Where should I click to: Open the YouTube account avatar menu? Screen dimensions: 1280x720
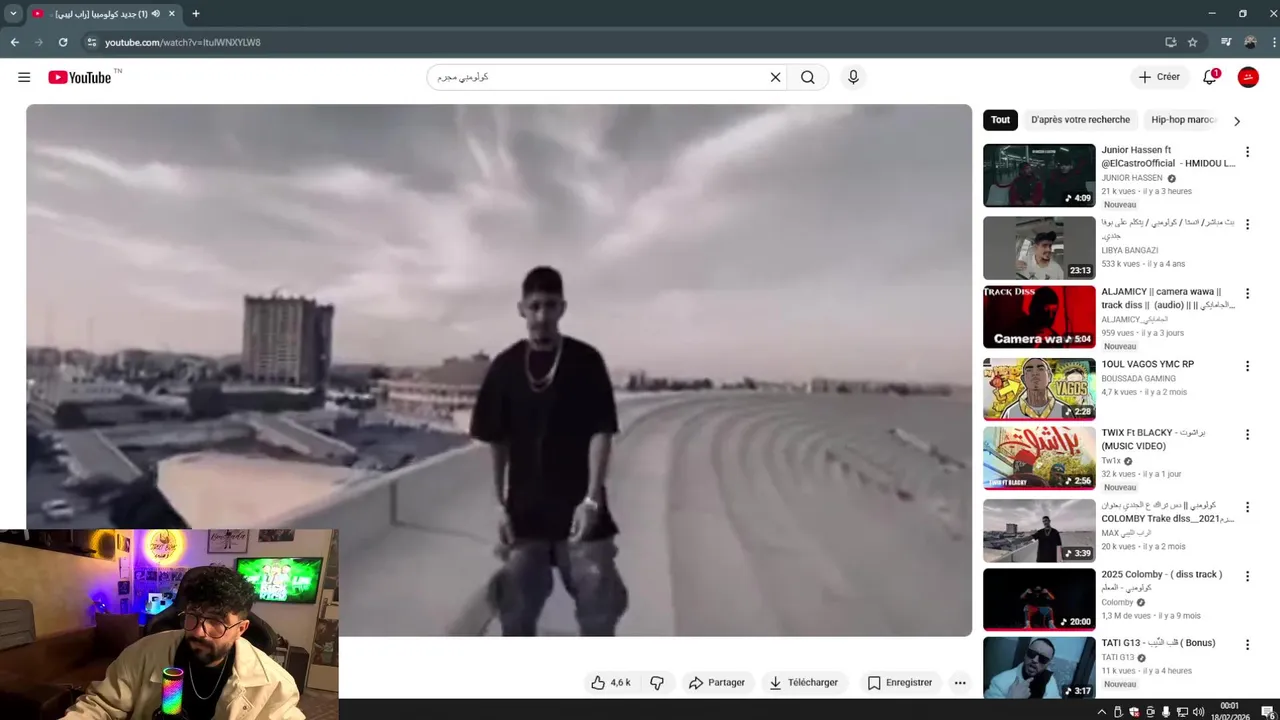point(1248,77)
